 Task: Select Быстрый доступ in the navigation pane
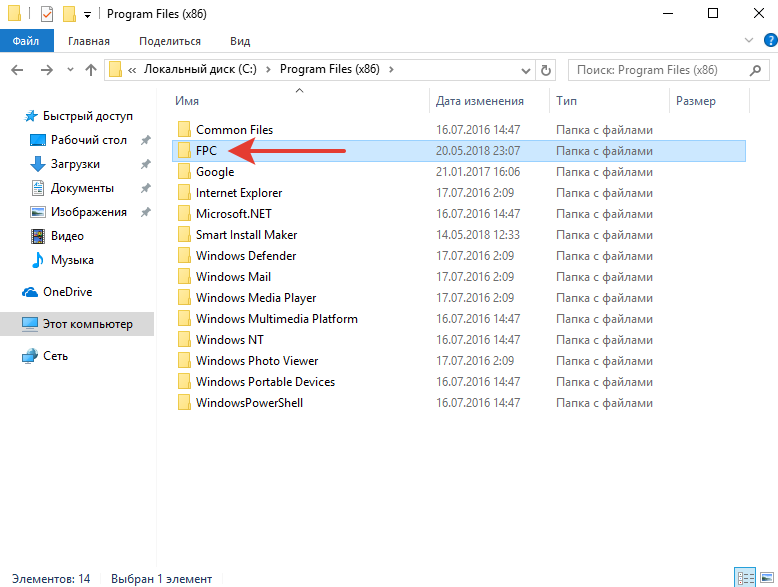coord(88,116)
